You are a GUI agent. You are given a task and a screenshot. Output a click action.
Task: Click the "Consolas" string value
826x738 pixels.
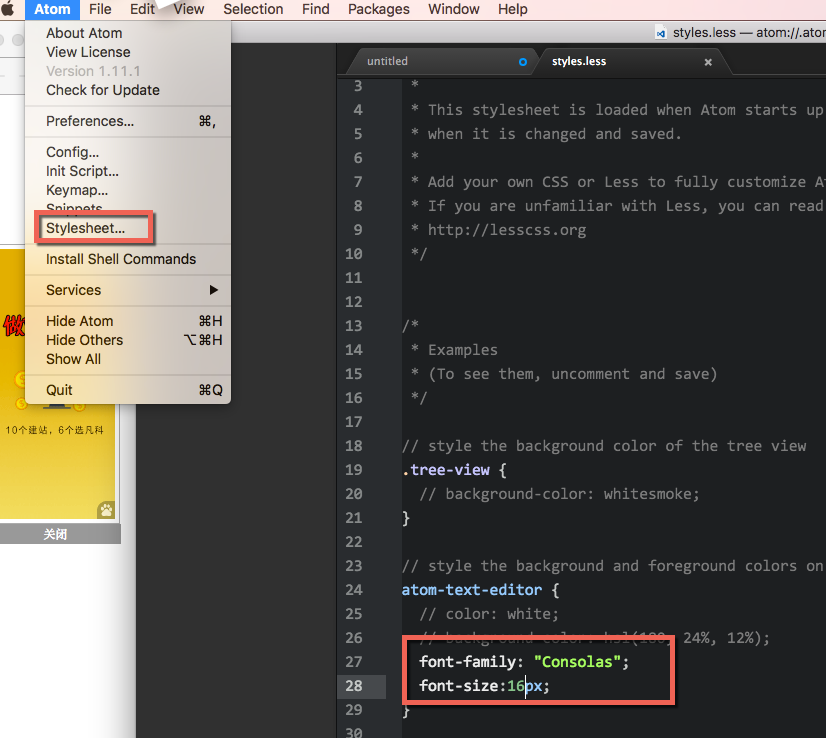577,662
